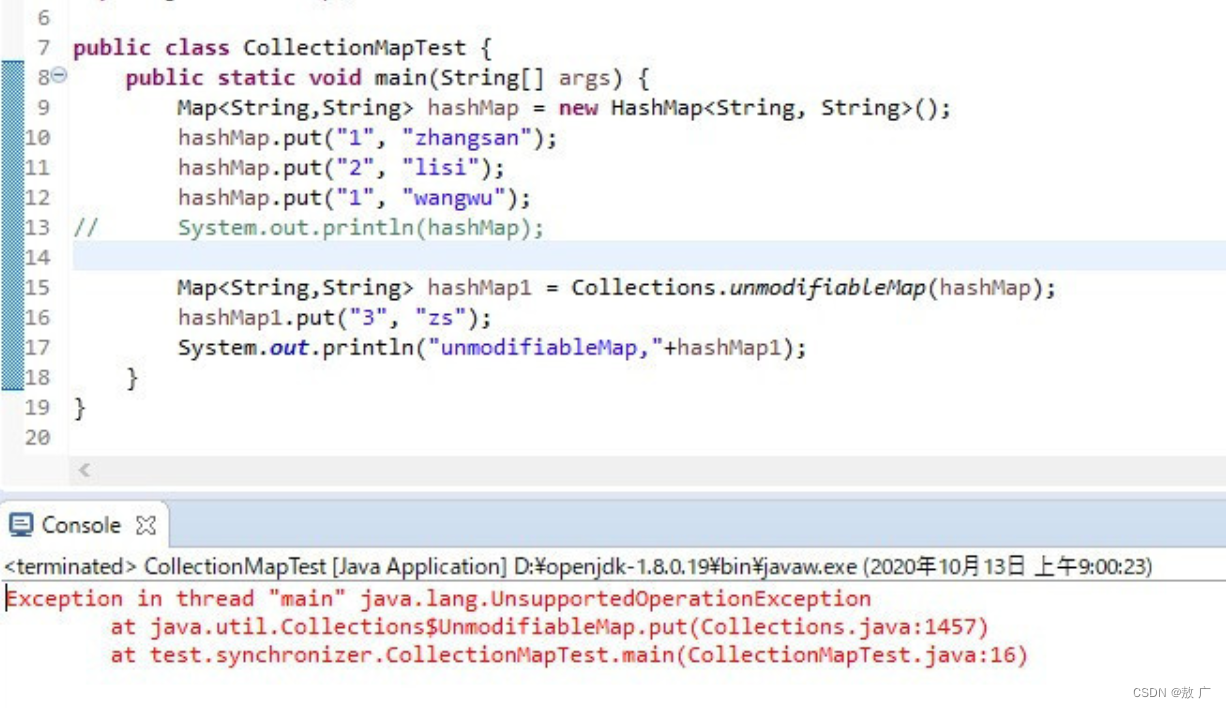
Task: Click the unmodifiableMap method call
Action: [x=828, y=288]
